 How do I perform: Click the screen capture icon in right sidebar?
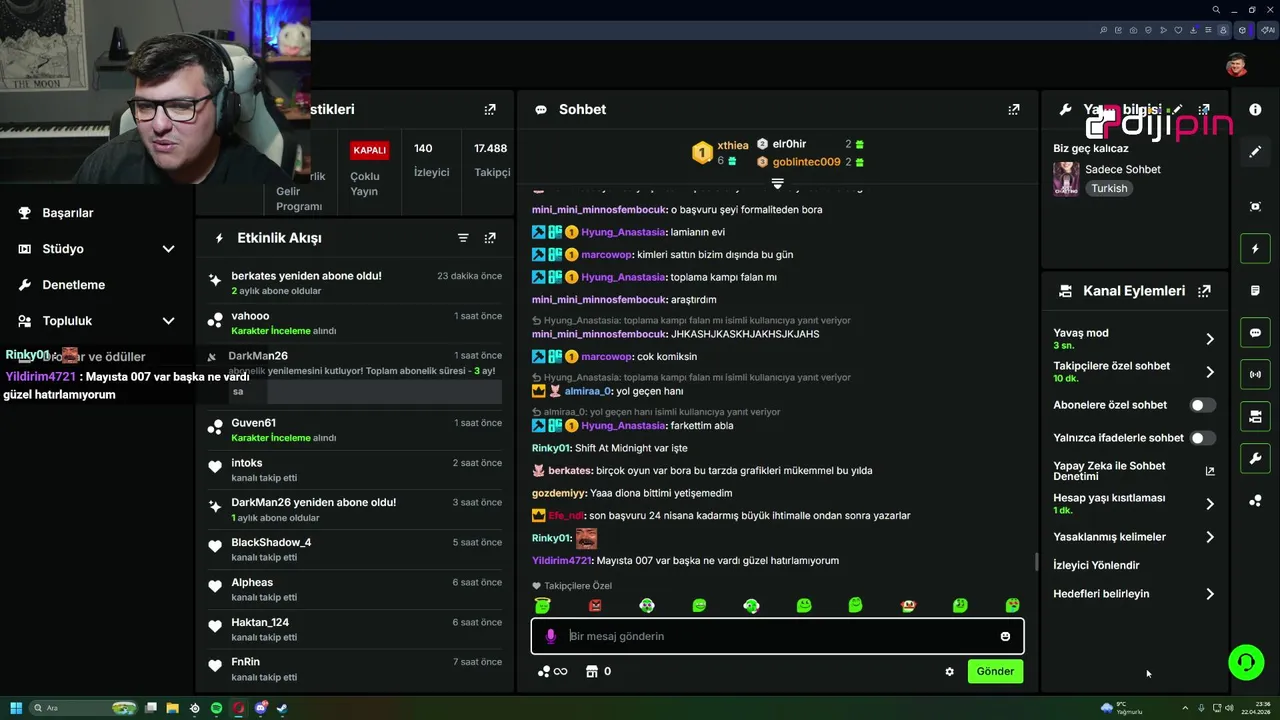(x=1255, y=206)
